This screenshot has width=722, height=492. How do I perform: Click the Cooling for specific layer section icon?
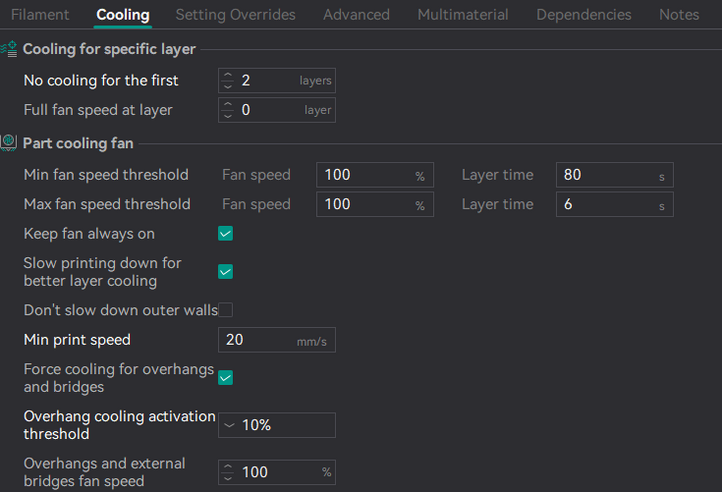coord(9,49)
